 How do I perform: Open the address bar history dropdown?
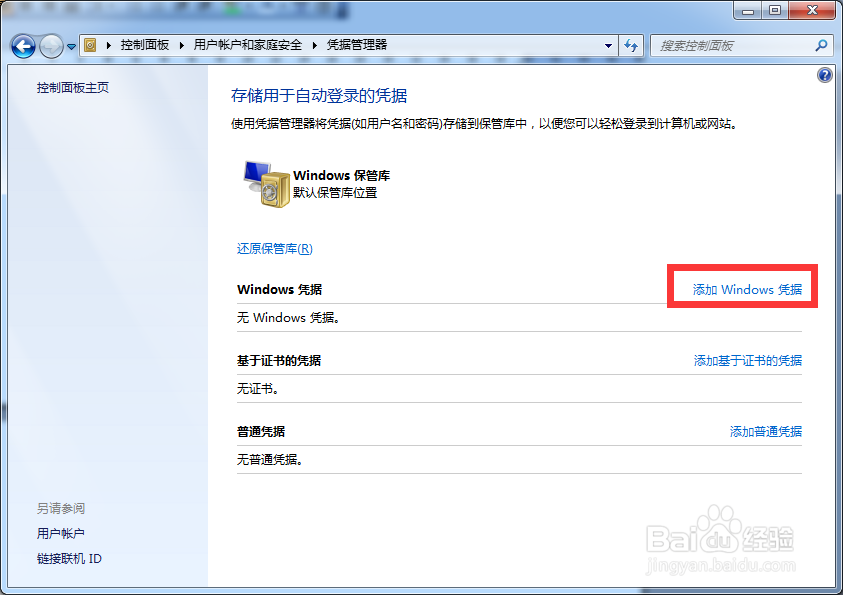608,46
